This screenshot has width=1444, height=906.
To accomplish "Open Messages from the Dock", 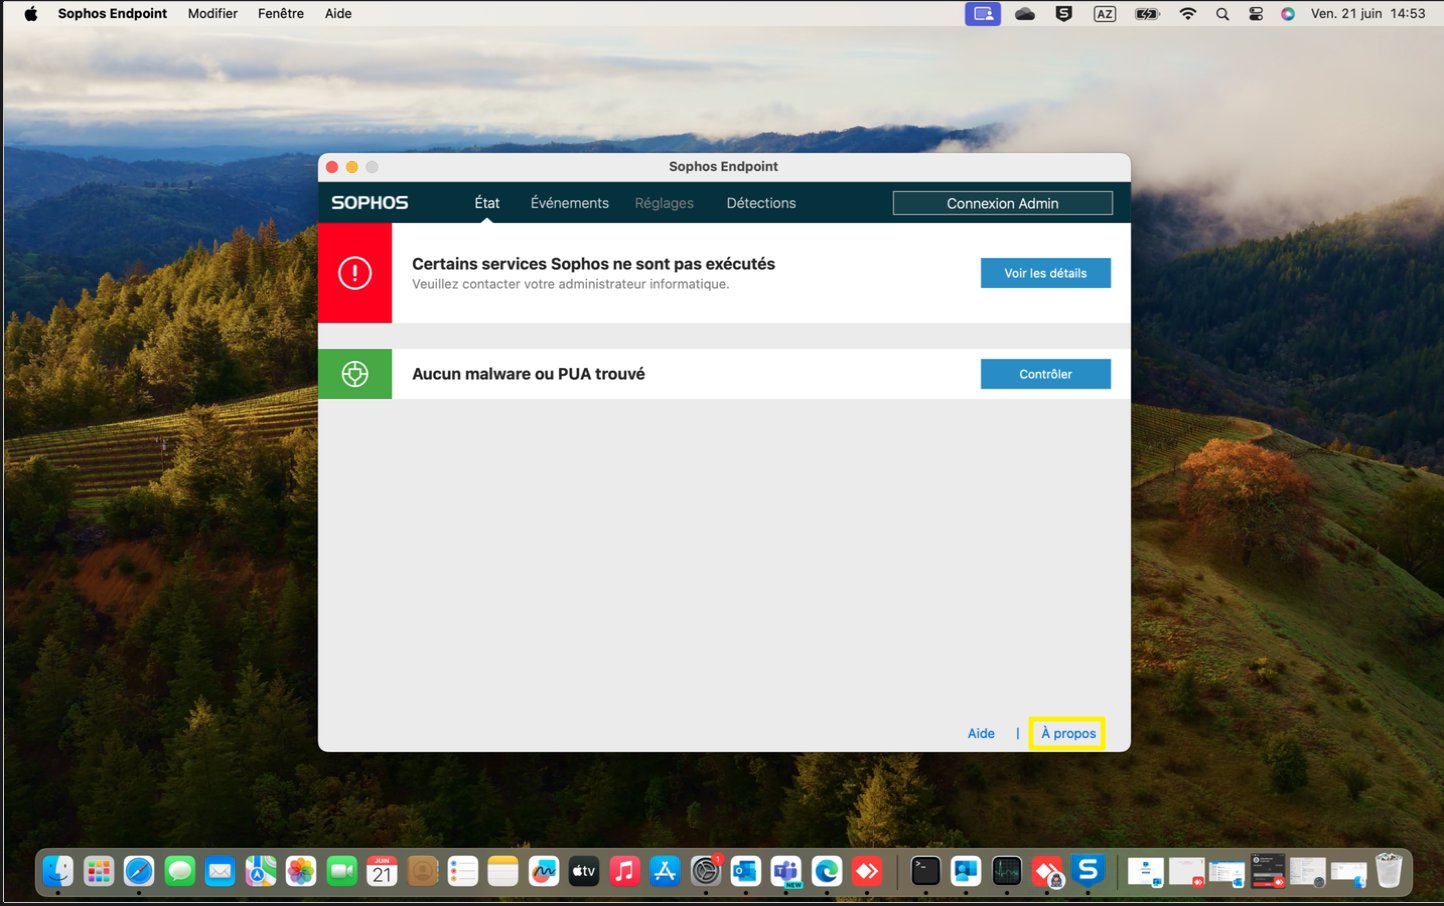I will (180, 871).
